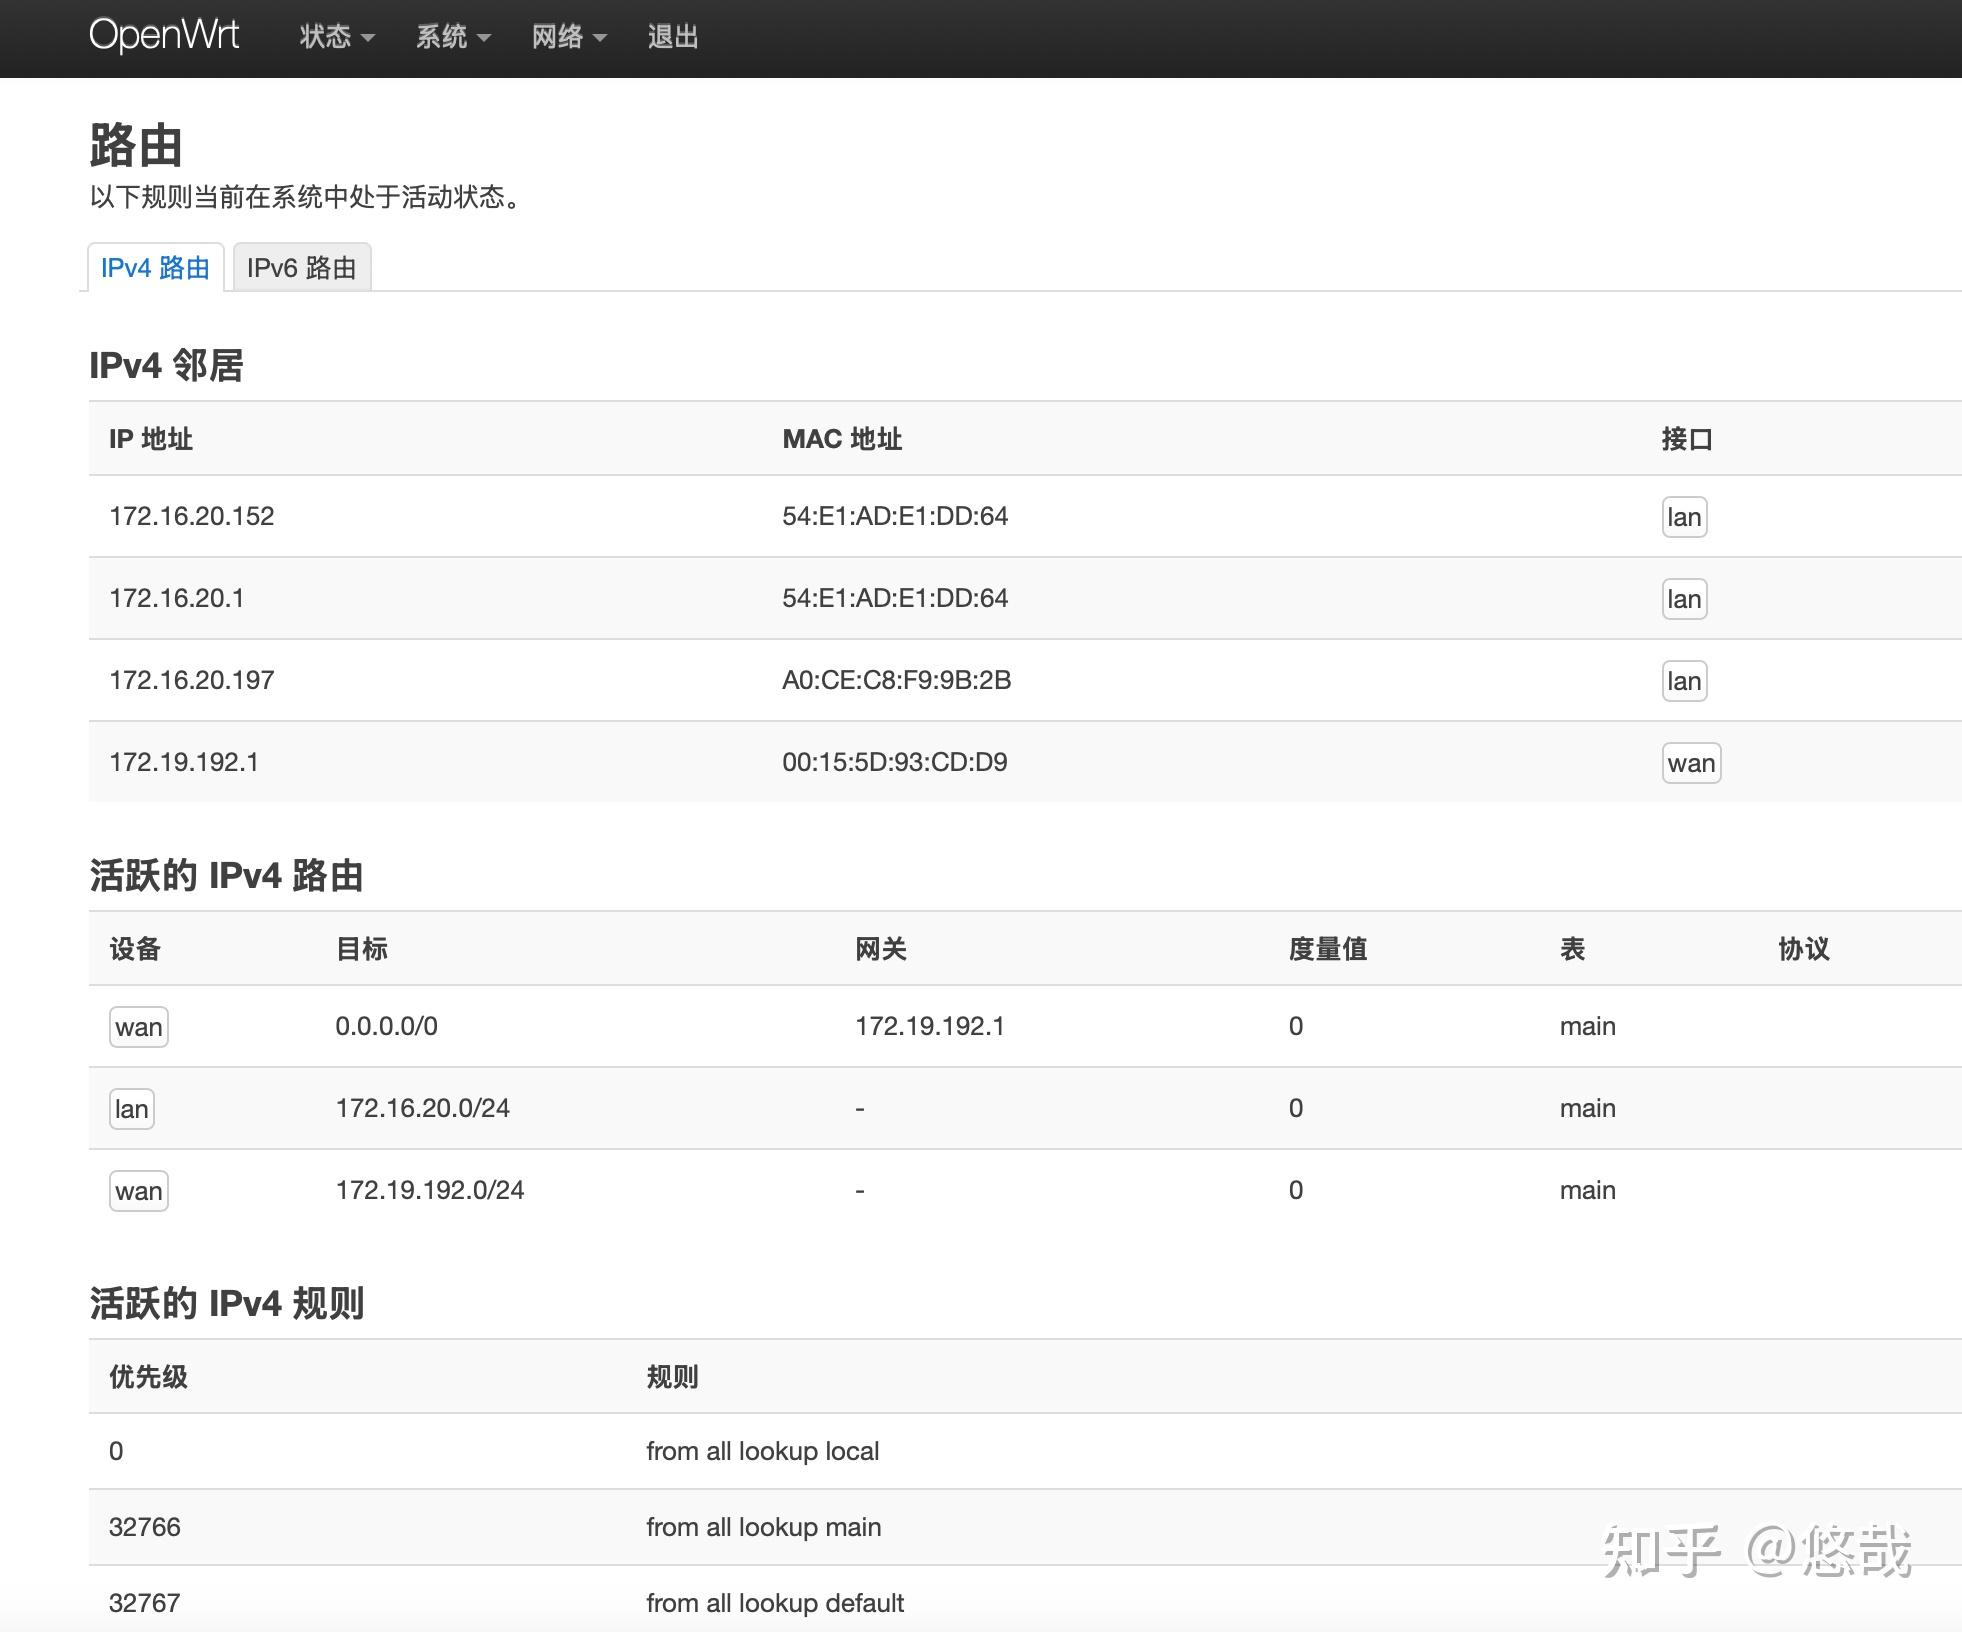Select the 路由 page heading
This screenshot has width=1962, height=1632.
point(135,146)
